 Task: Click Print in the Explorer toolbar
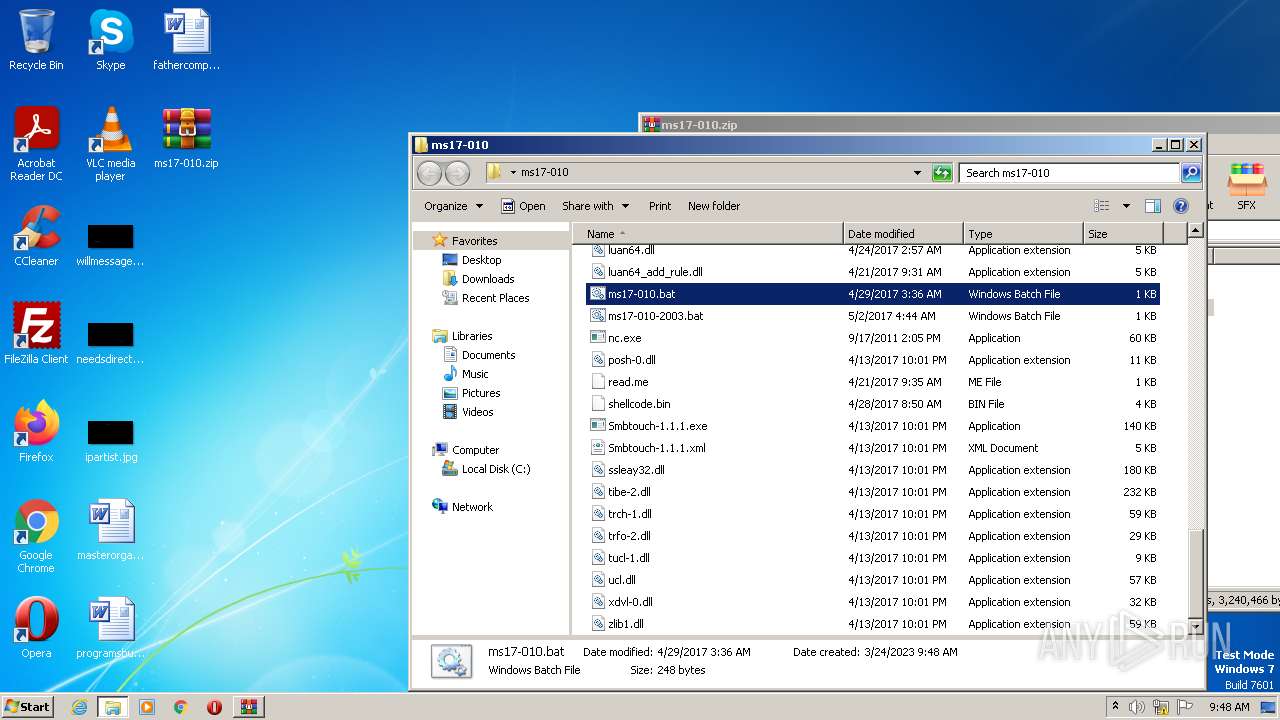pyautogui.click(x=660, y=206)
